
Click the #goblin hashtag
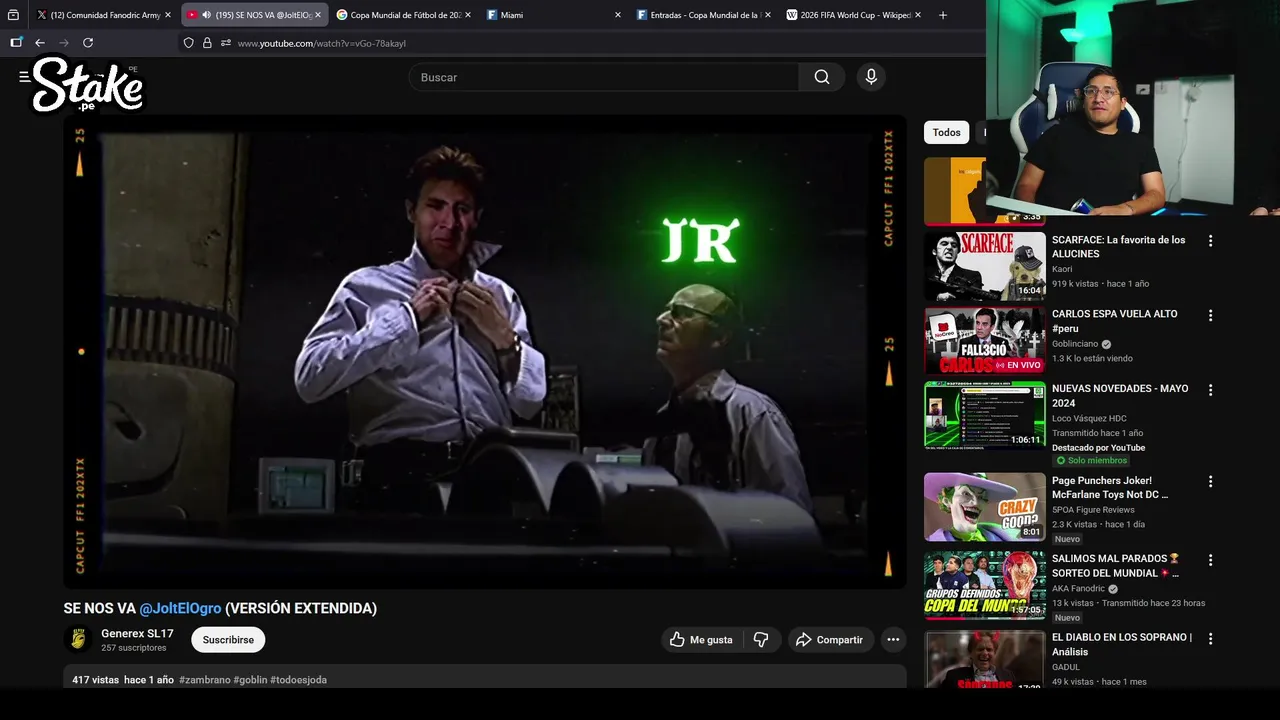[x=250, y=680]
